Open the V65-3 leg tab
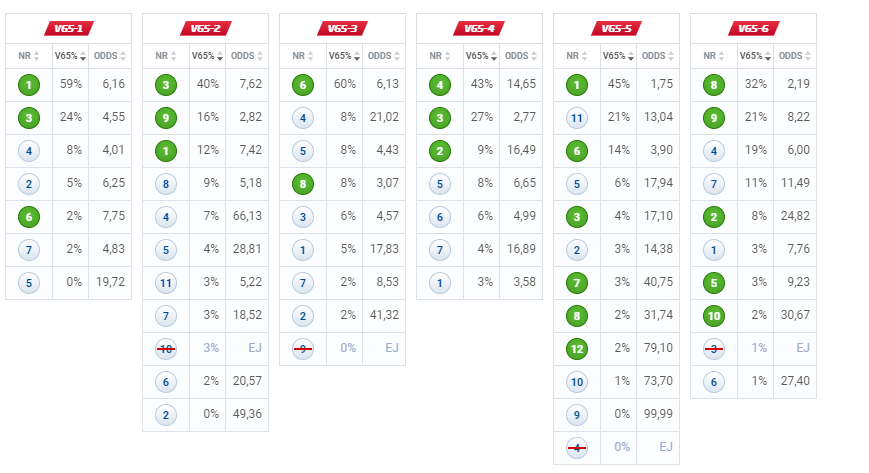869x473 pixels. tap(343, 28)
